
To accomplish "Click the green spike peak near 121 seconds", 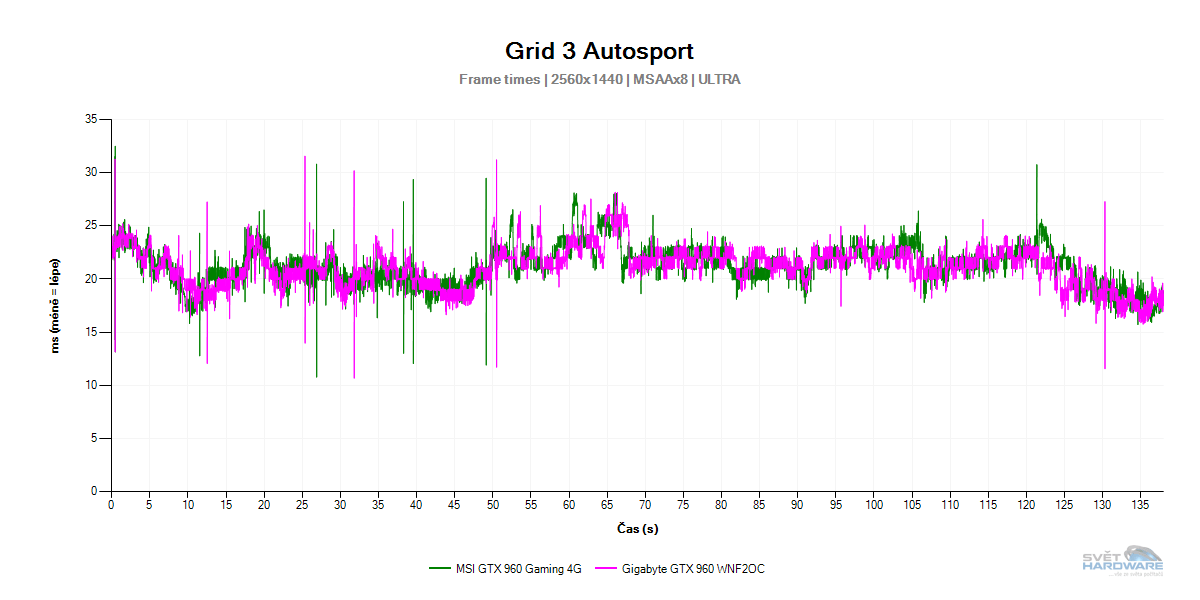I will tap(1036, 166).
